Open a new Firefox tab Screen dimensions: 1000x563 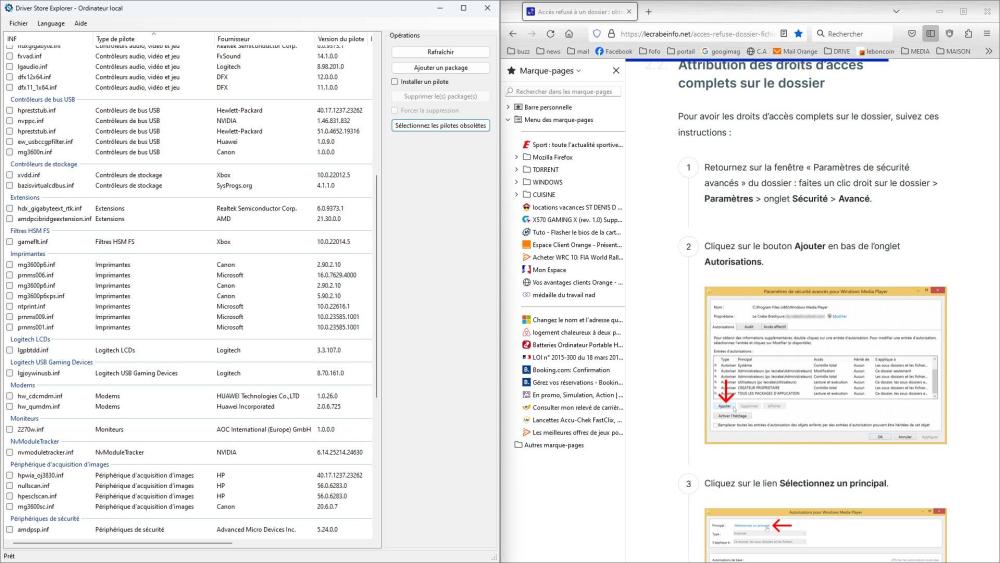[x=648, y=11]
